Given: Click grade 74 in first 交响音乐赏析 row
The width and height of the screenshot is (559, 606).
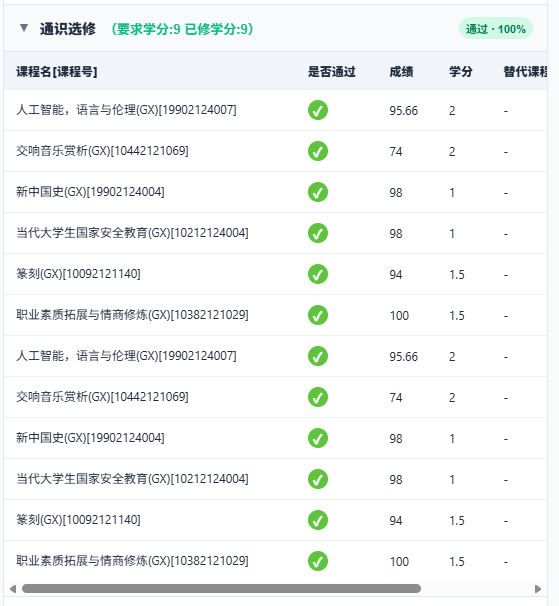Looking at the screenshot, I should (x=396, y=152).
